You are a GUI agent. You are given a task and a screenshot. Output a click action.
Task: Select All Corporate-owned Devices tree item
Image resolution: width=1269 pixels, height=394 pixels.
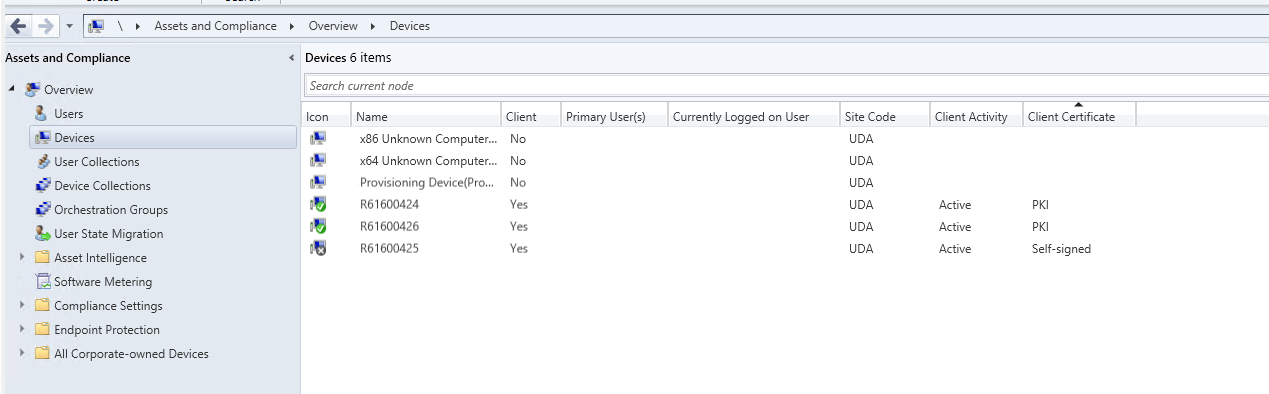(x=132, y=354)
